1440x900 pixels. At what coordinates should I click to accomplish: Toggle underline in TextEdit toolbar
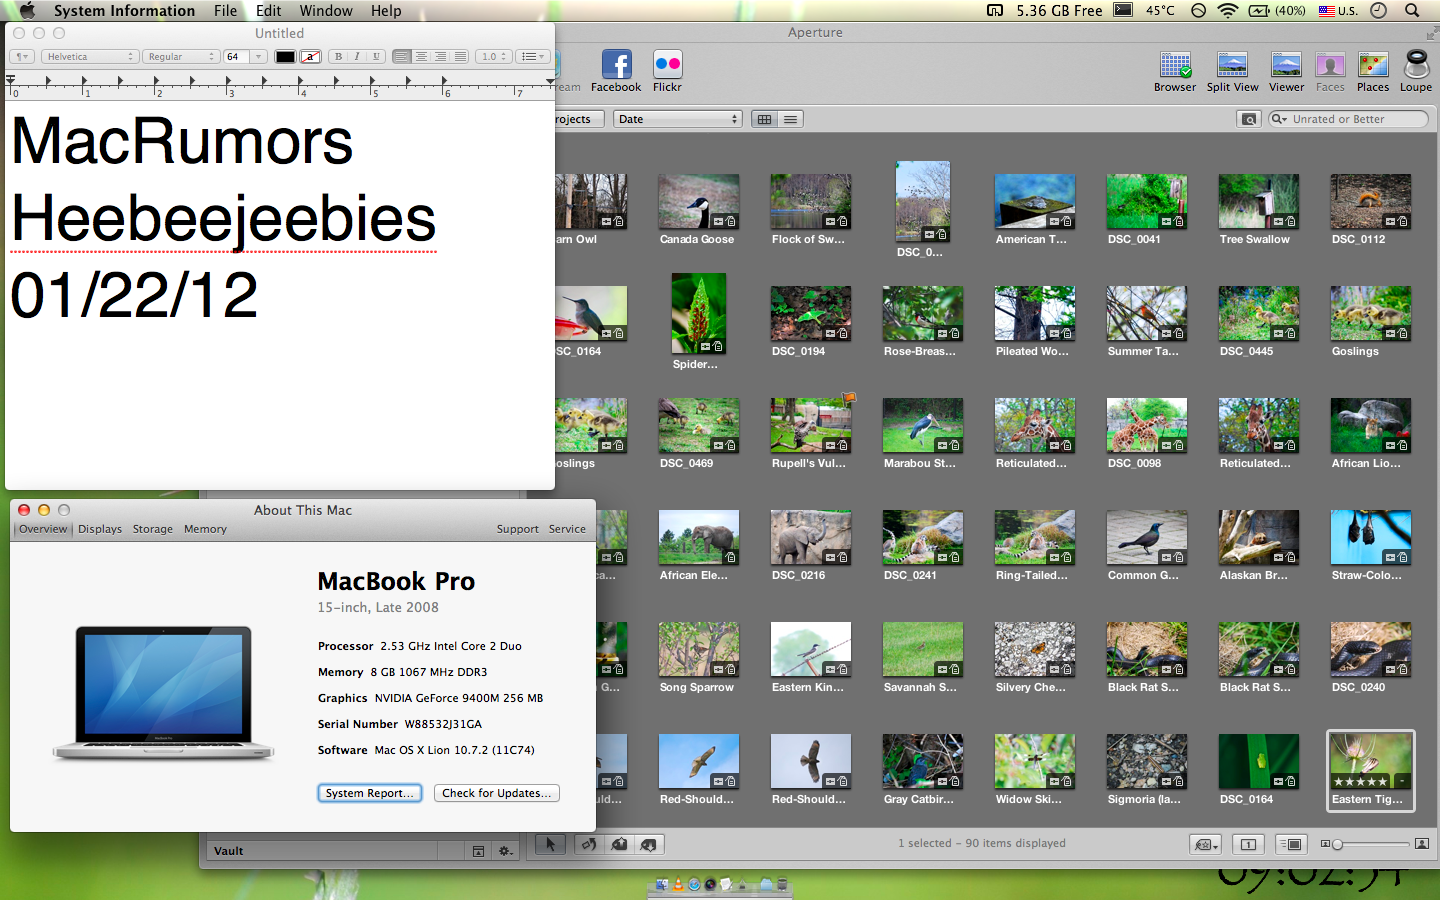(376, 56)
